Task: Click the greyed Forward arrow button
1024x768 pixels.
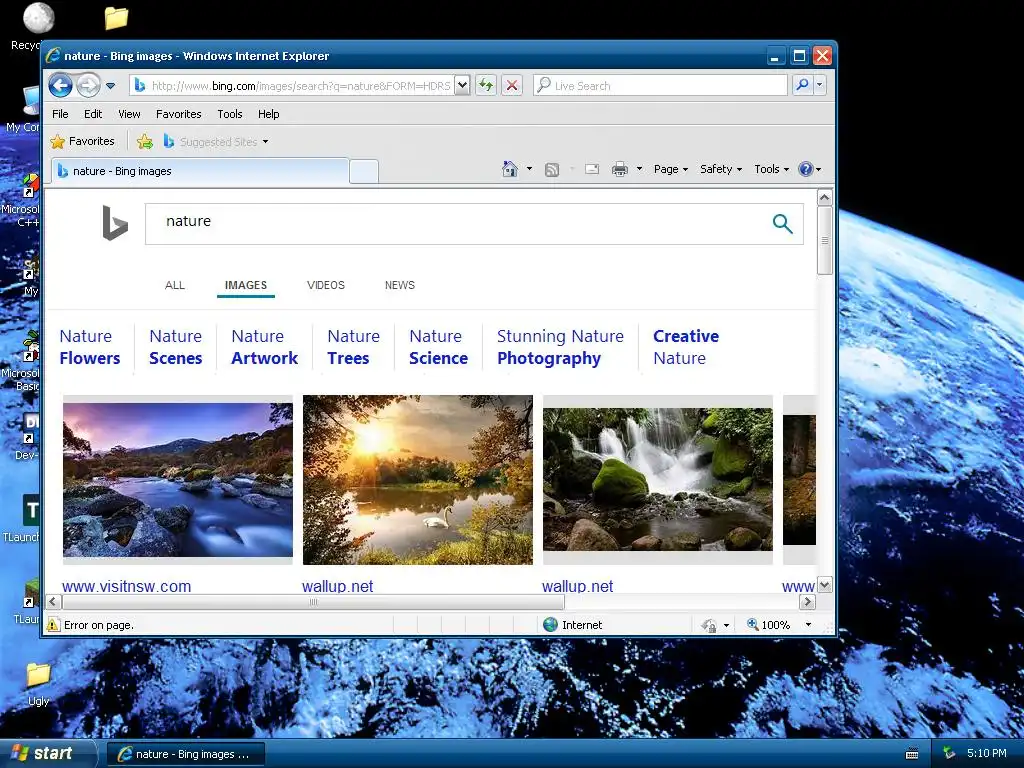Action: tap(88, 86)
